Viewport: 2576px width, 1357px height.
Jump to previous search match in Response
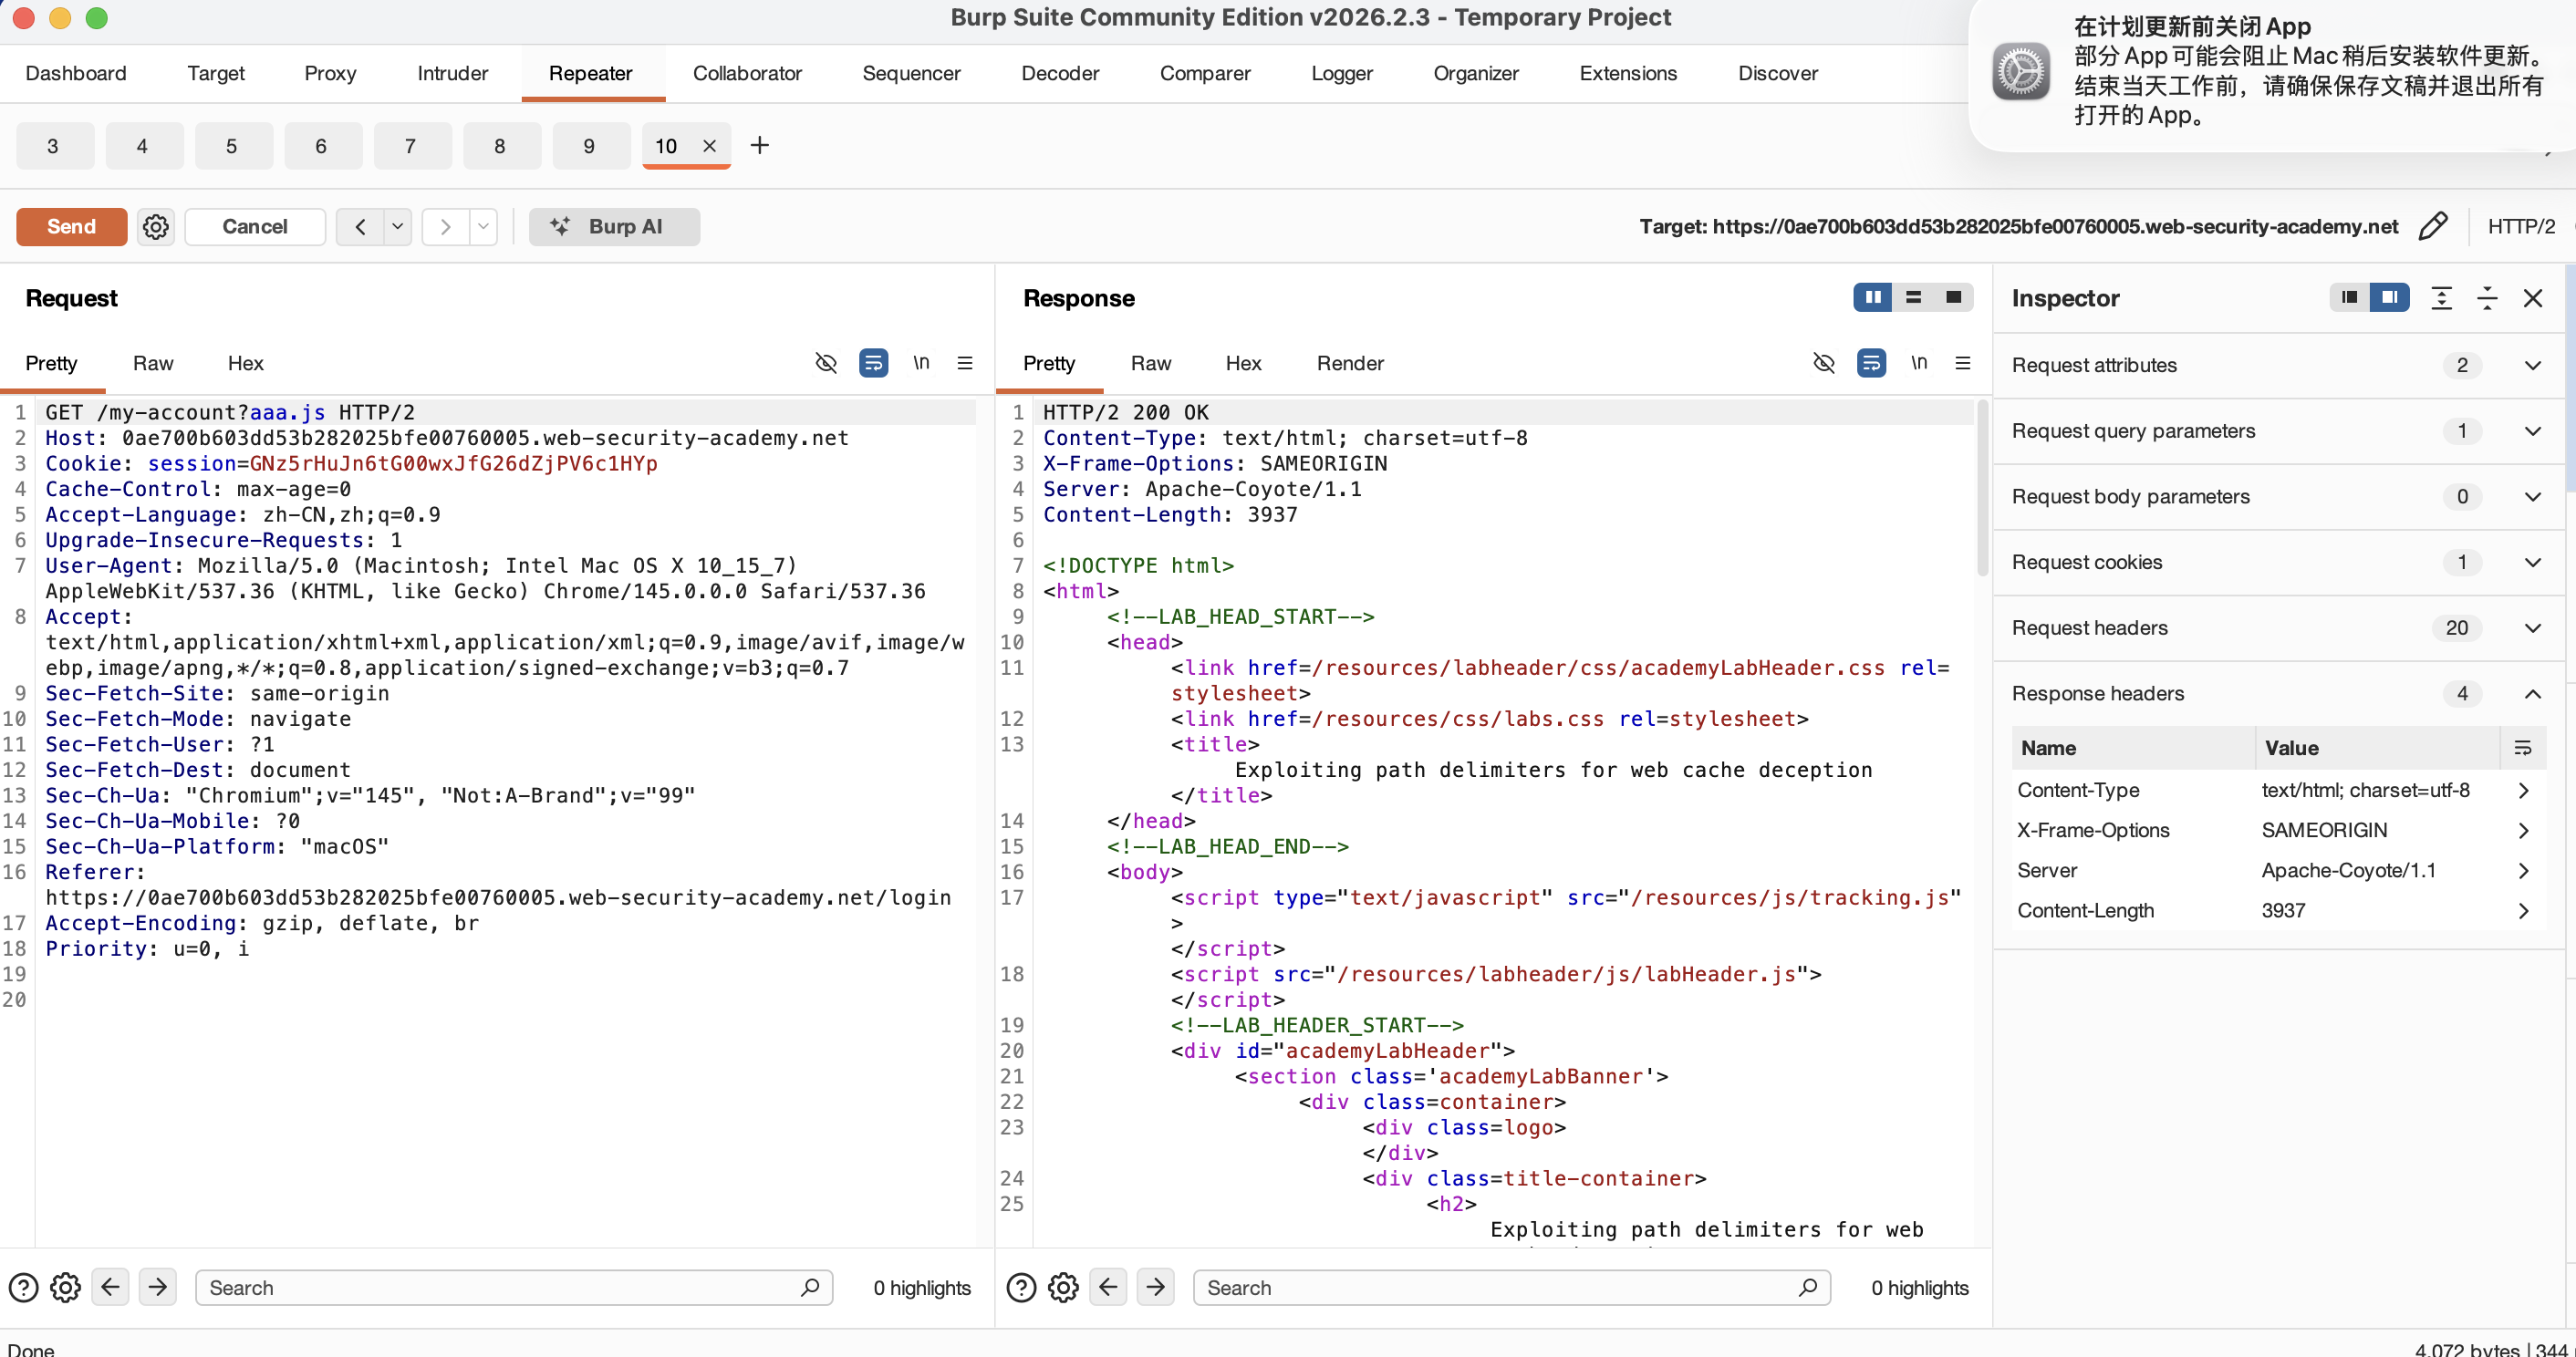pyautogui.click(x=1109, y=1287)
